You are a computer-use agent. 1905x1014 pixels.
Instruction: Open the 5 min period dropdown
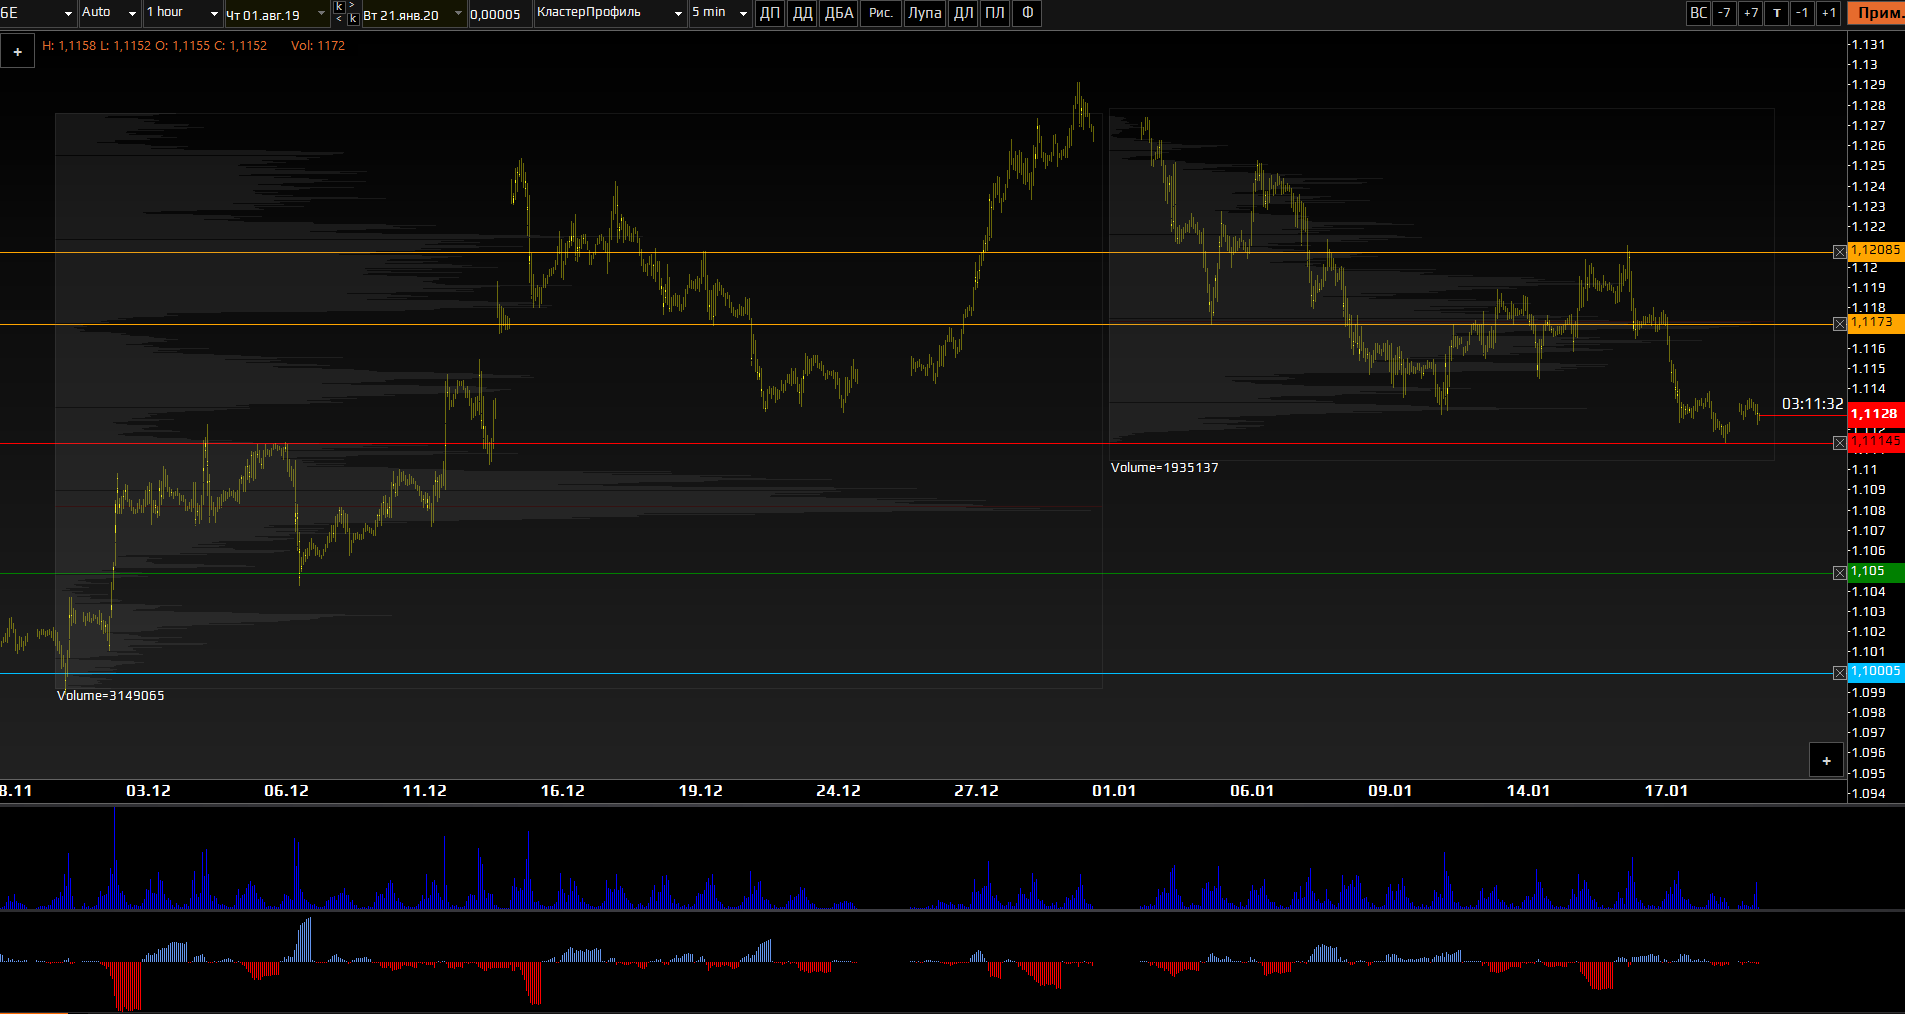720,13
